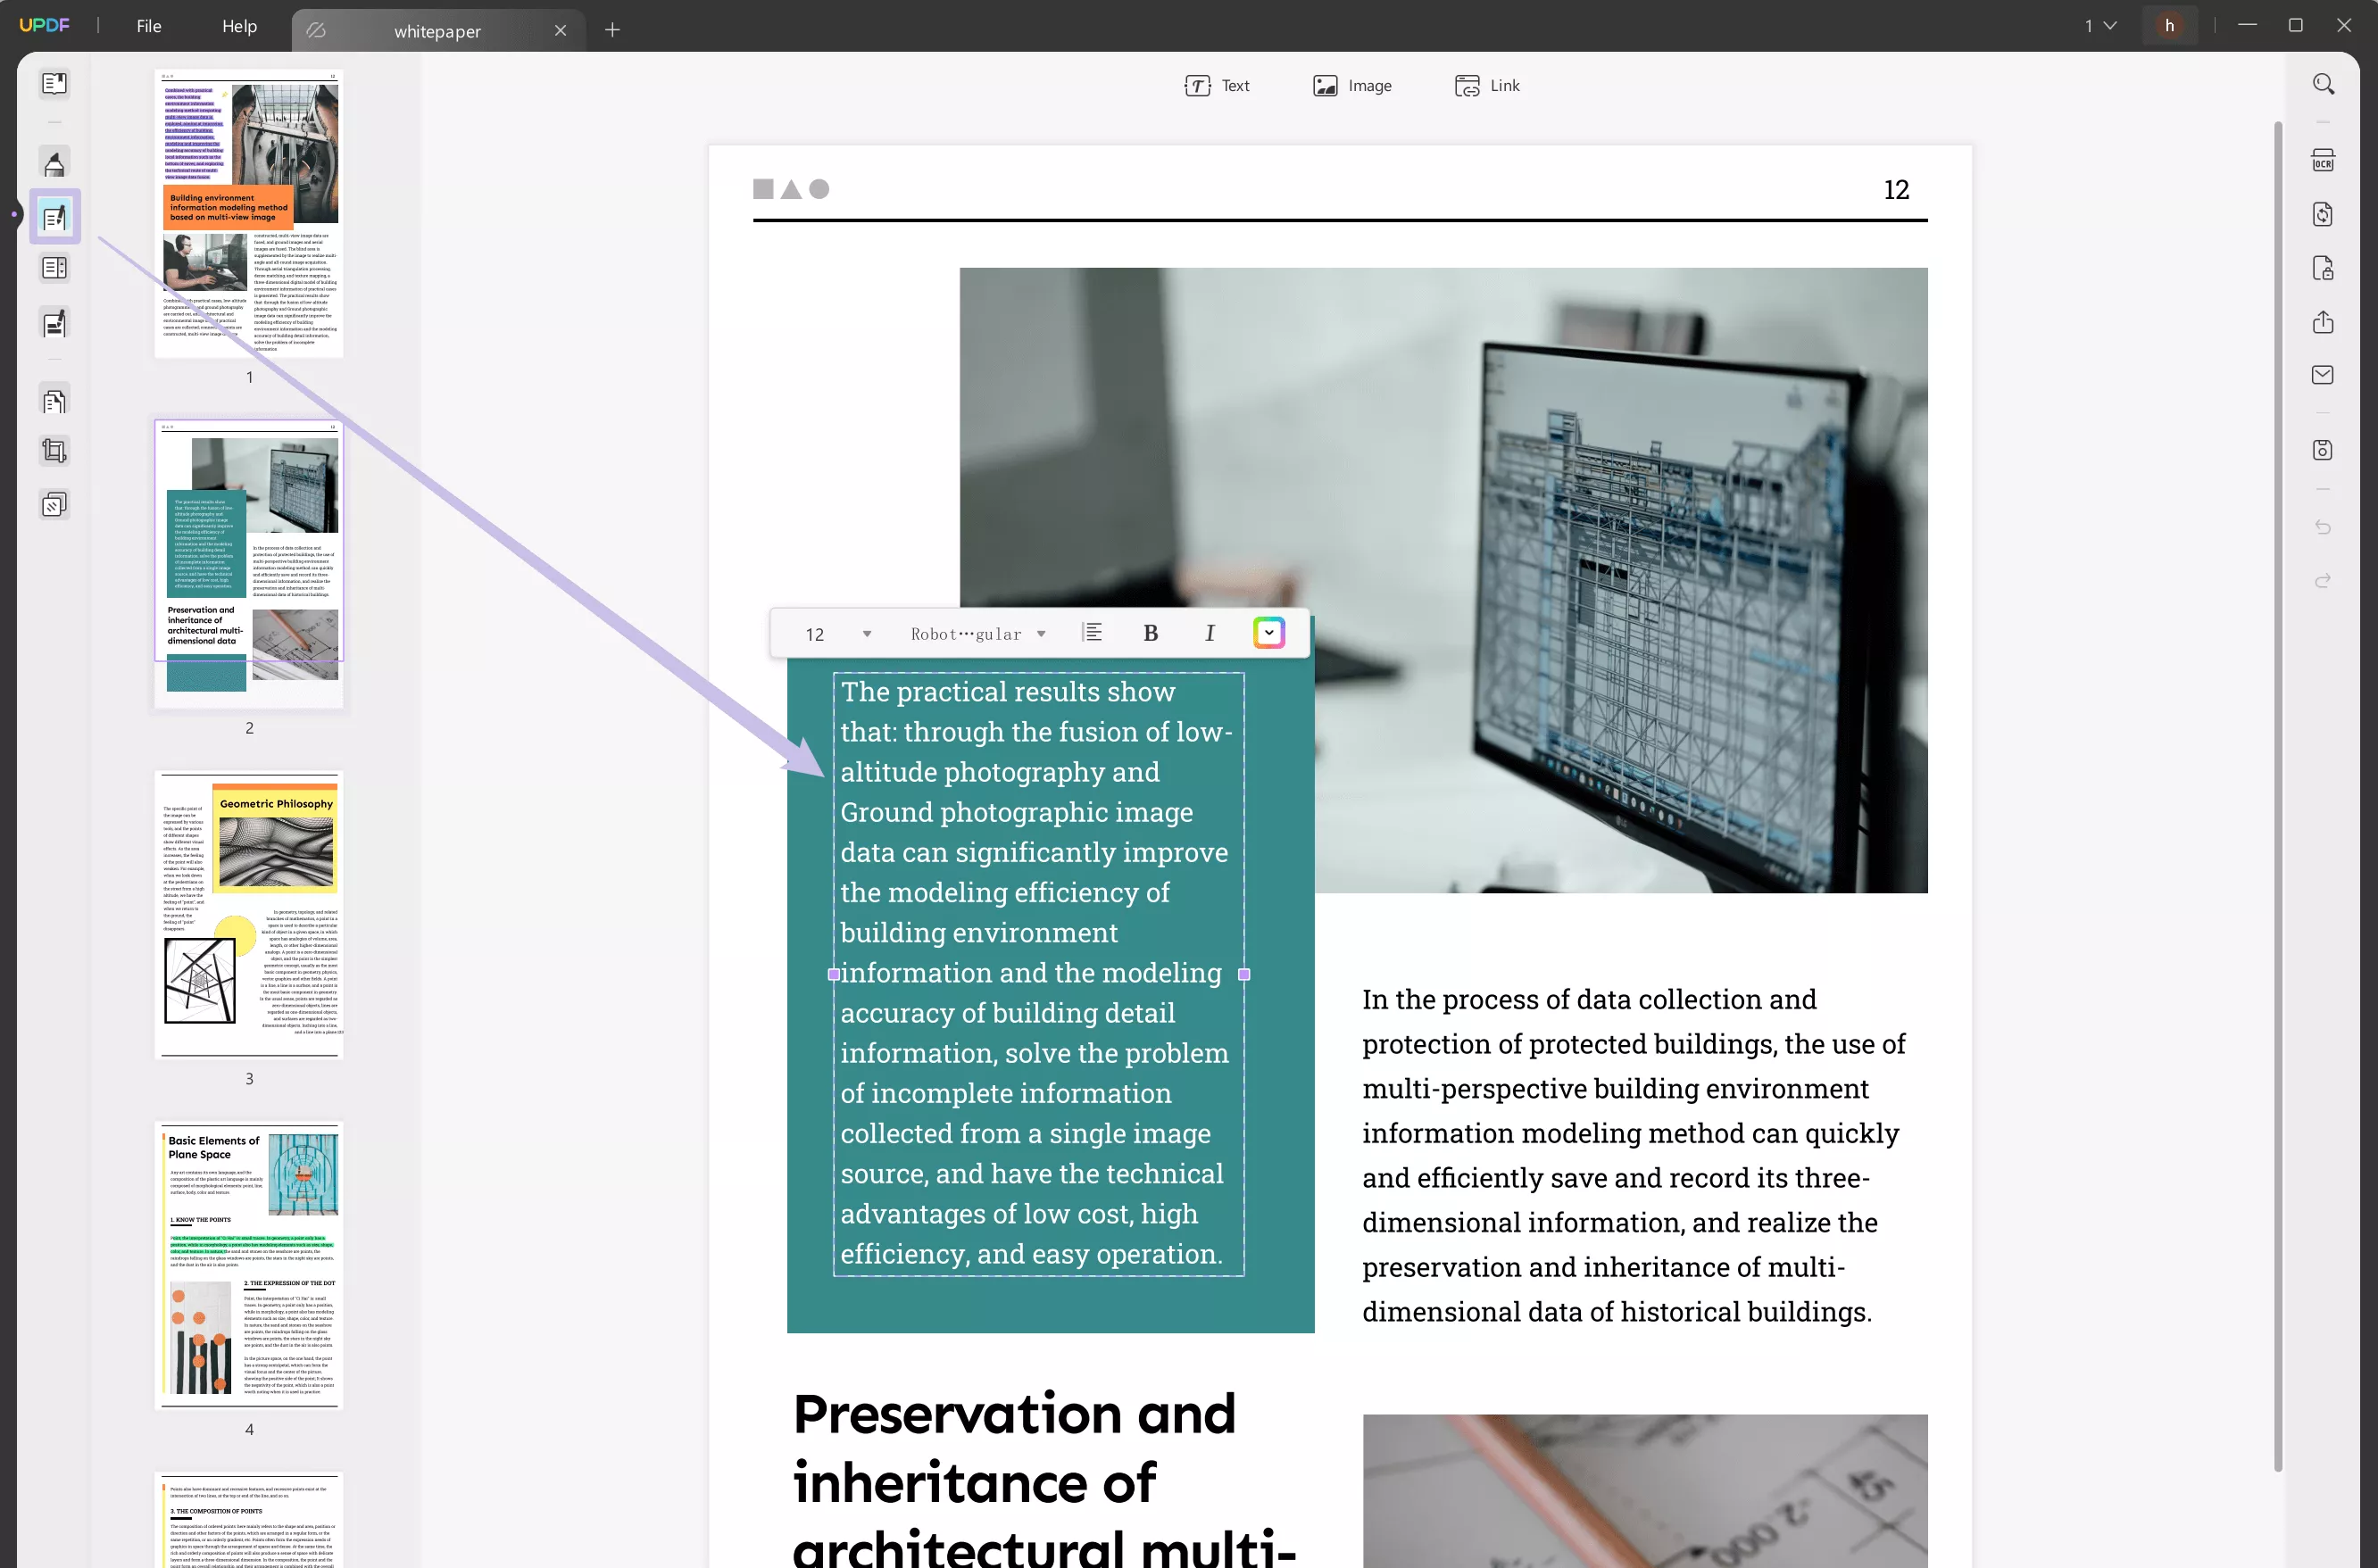Select the Crop Pages tool

(x=54, y=451)
